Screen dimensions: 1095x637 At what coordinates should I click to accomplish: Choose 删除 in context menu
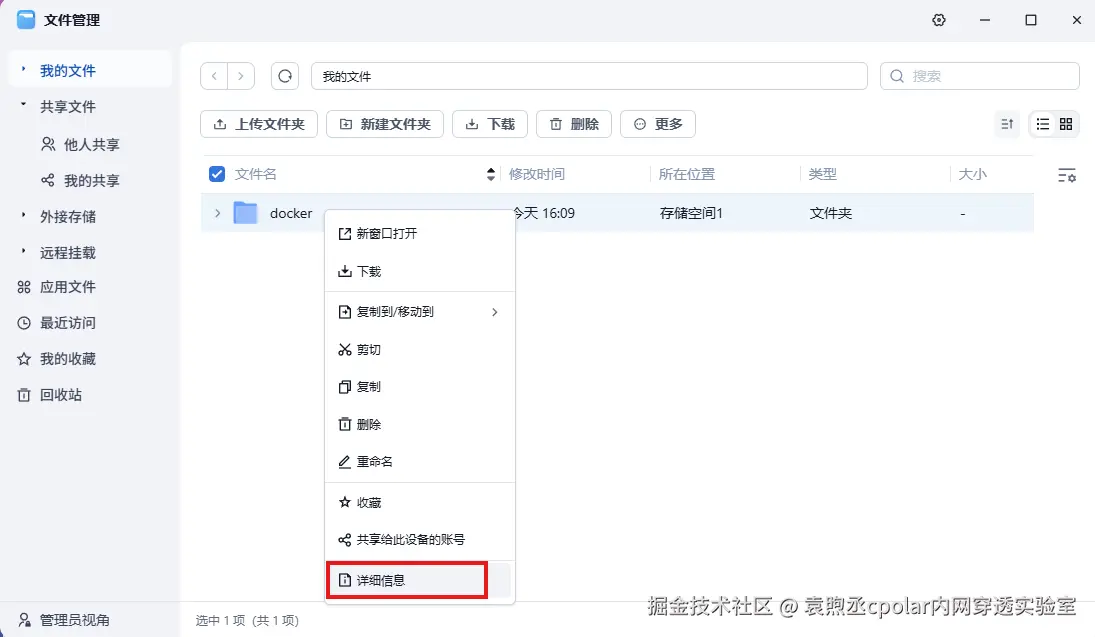(420, 425)
